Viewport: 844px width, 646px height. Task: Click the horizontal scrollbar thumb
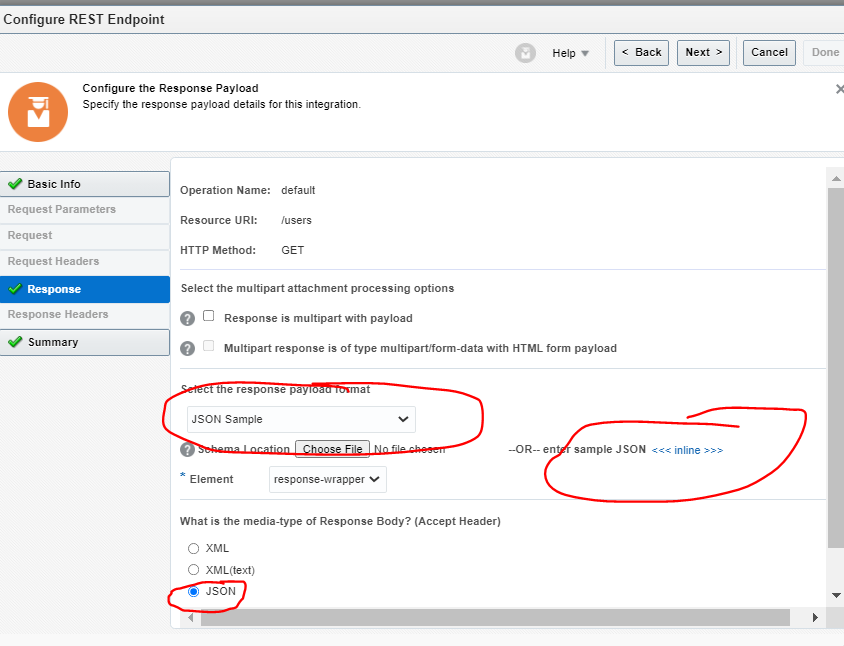tap(495, 617)
